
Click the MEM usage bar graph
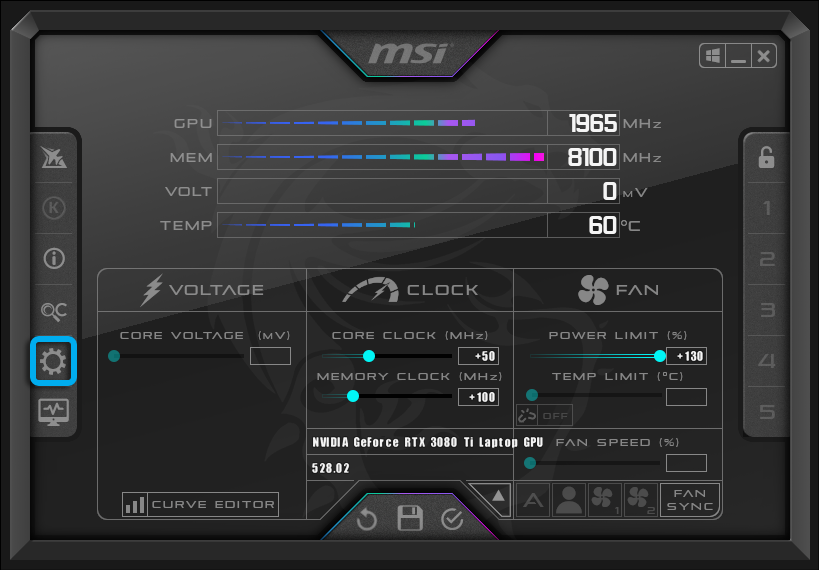coord(382,157)
